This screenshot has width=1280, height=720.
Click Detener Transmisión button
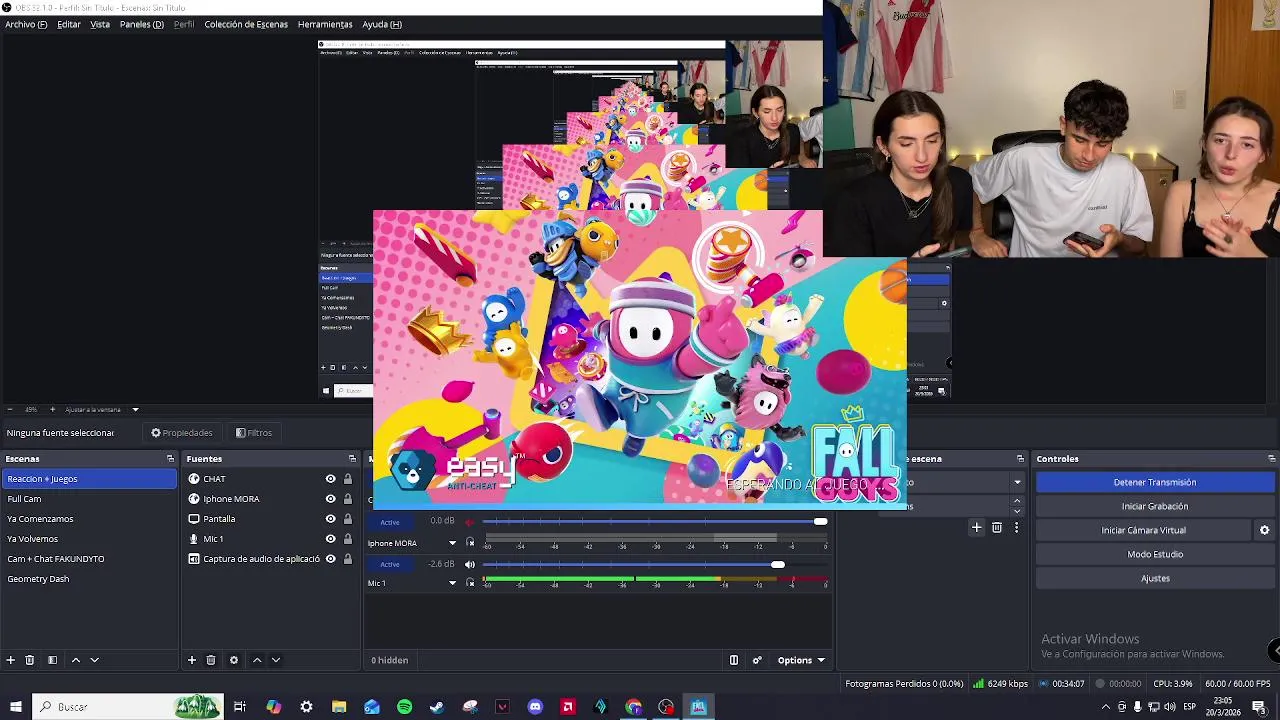pyautogui.click(x=1154, y=482)
